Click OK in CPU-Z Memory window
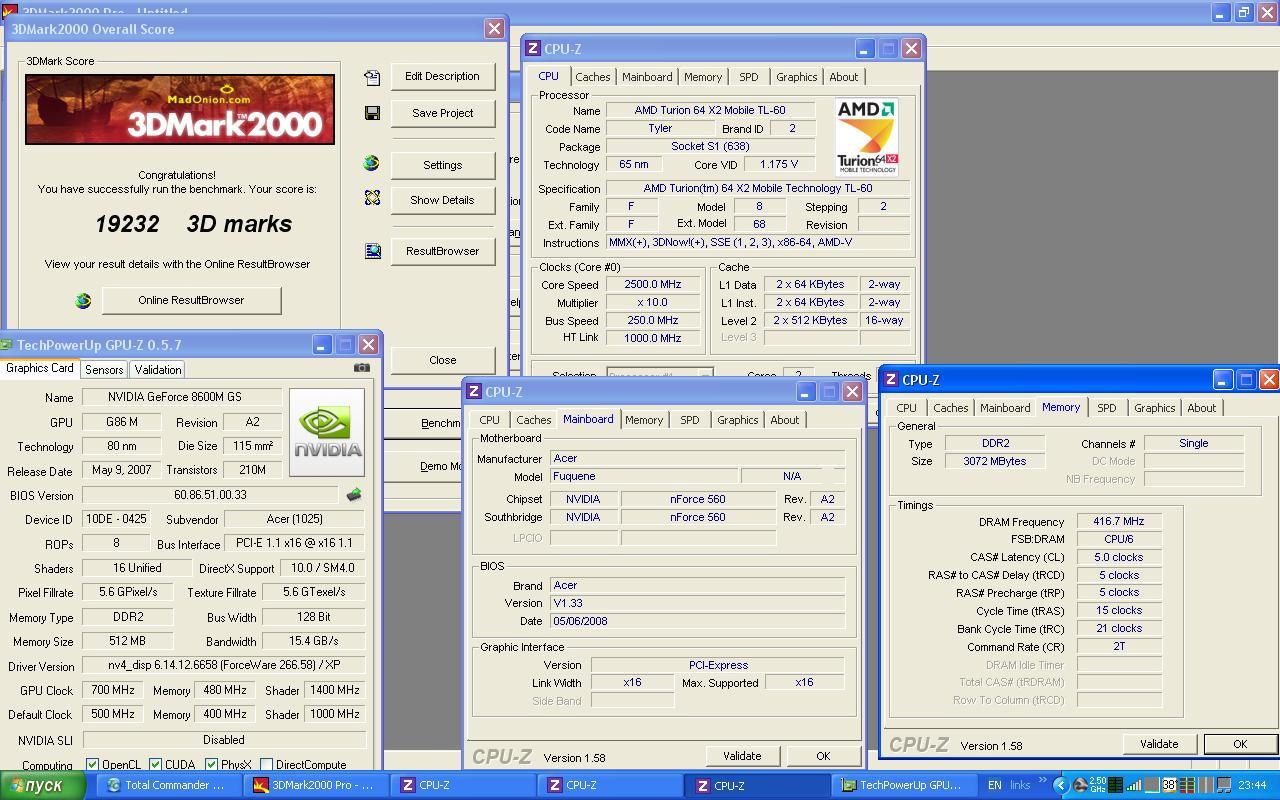 [x=1240, y=744]
